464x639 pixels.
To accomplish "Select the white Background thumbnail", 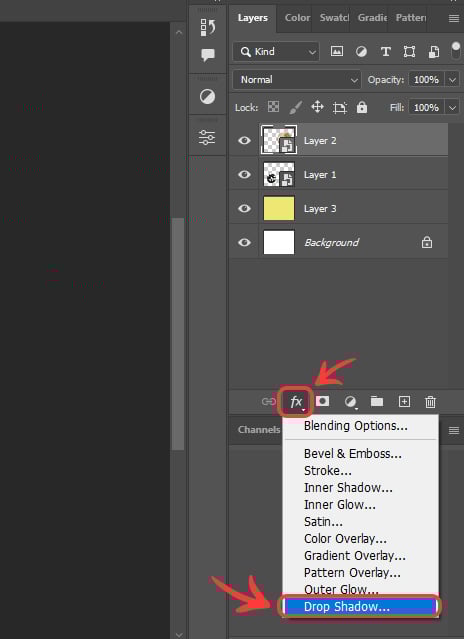I will pyautogui.click(x=279, y=242).
